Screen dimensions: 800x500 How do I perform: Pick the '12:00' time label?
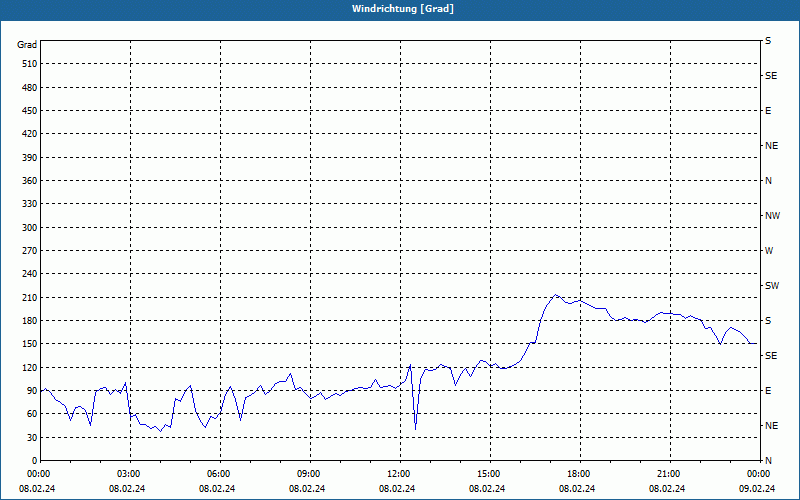click(399, 473)
